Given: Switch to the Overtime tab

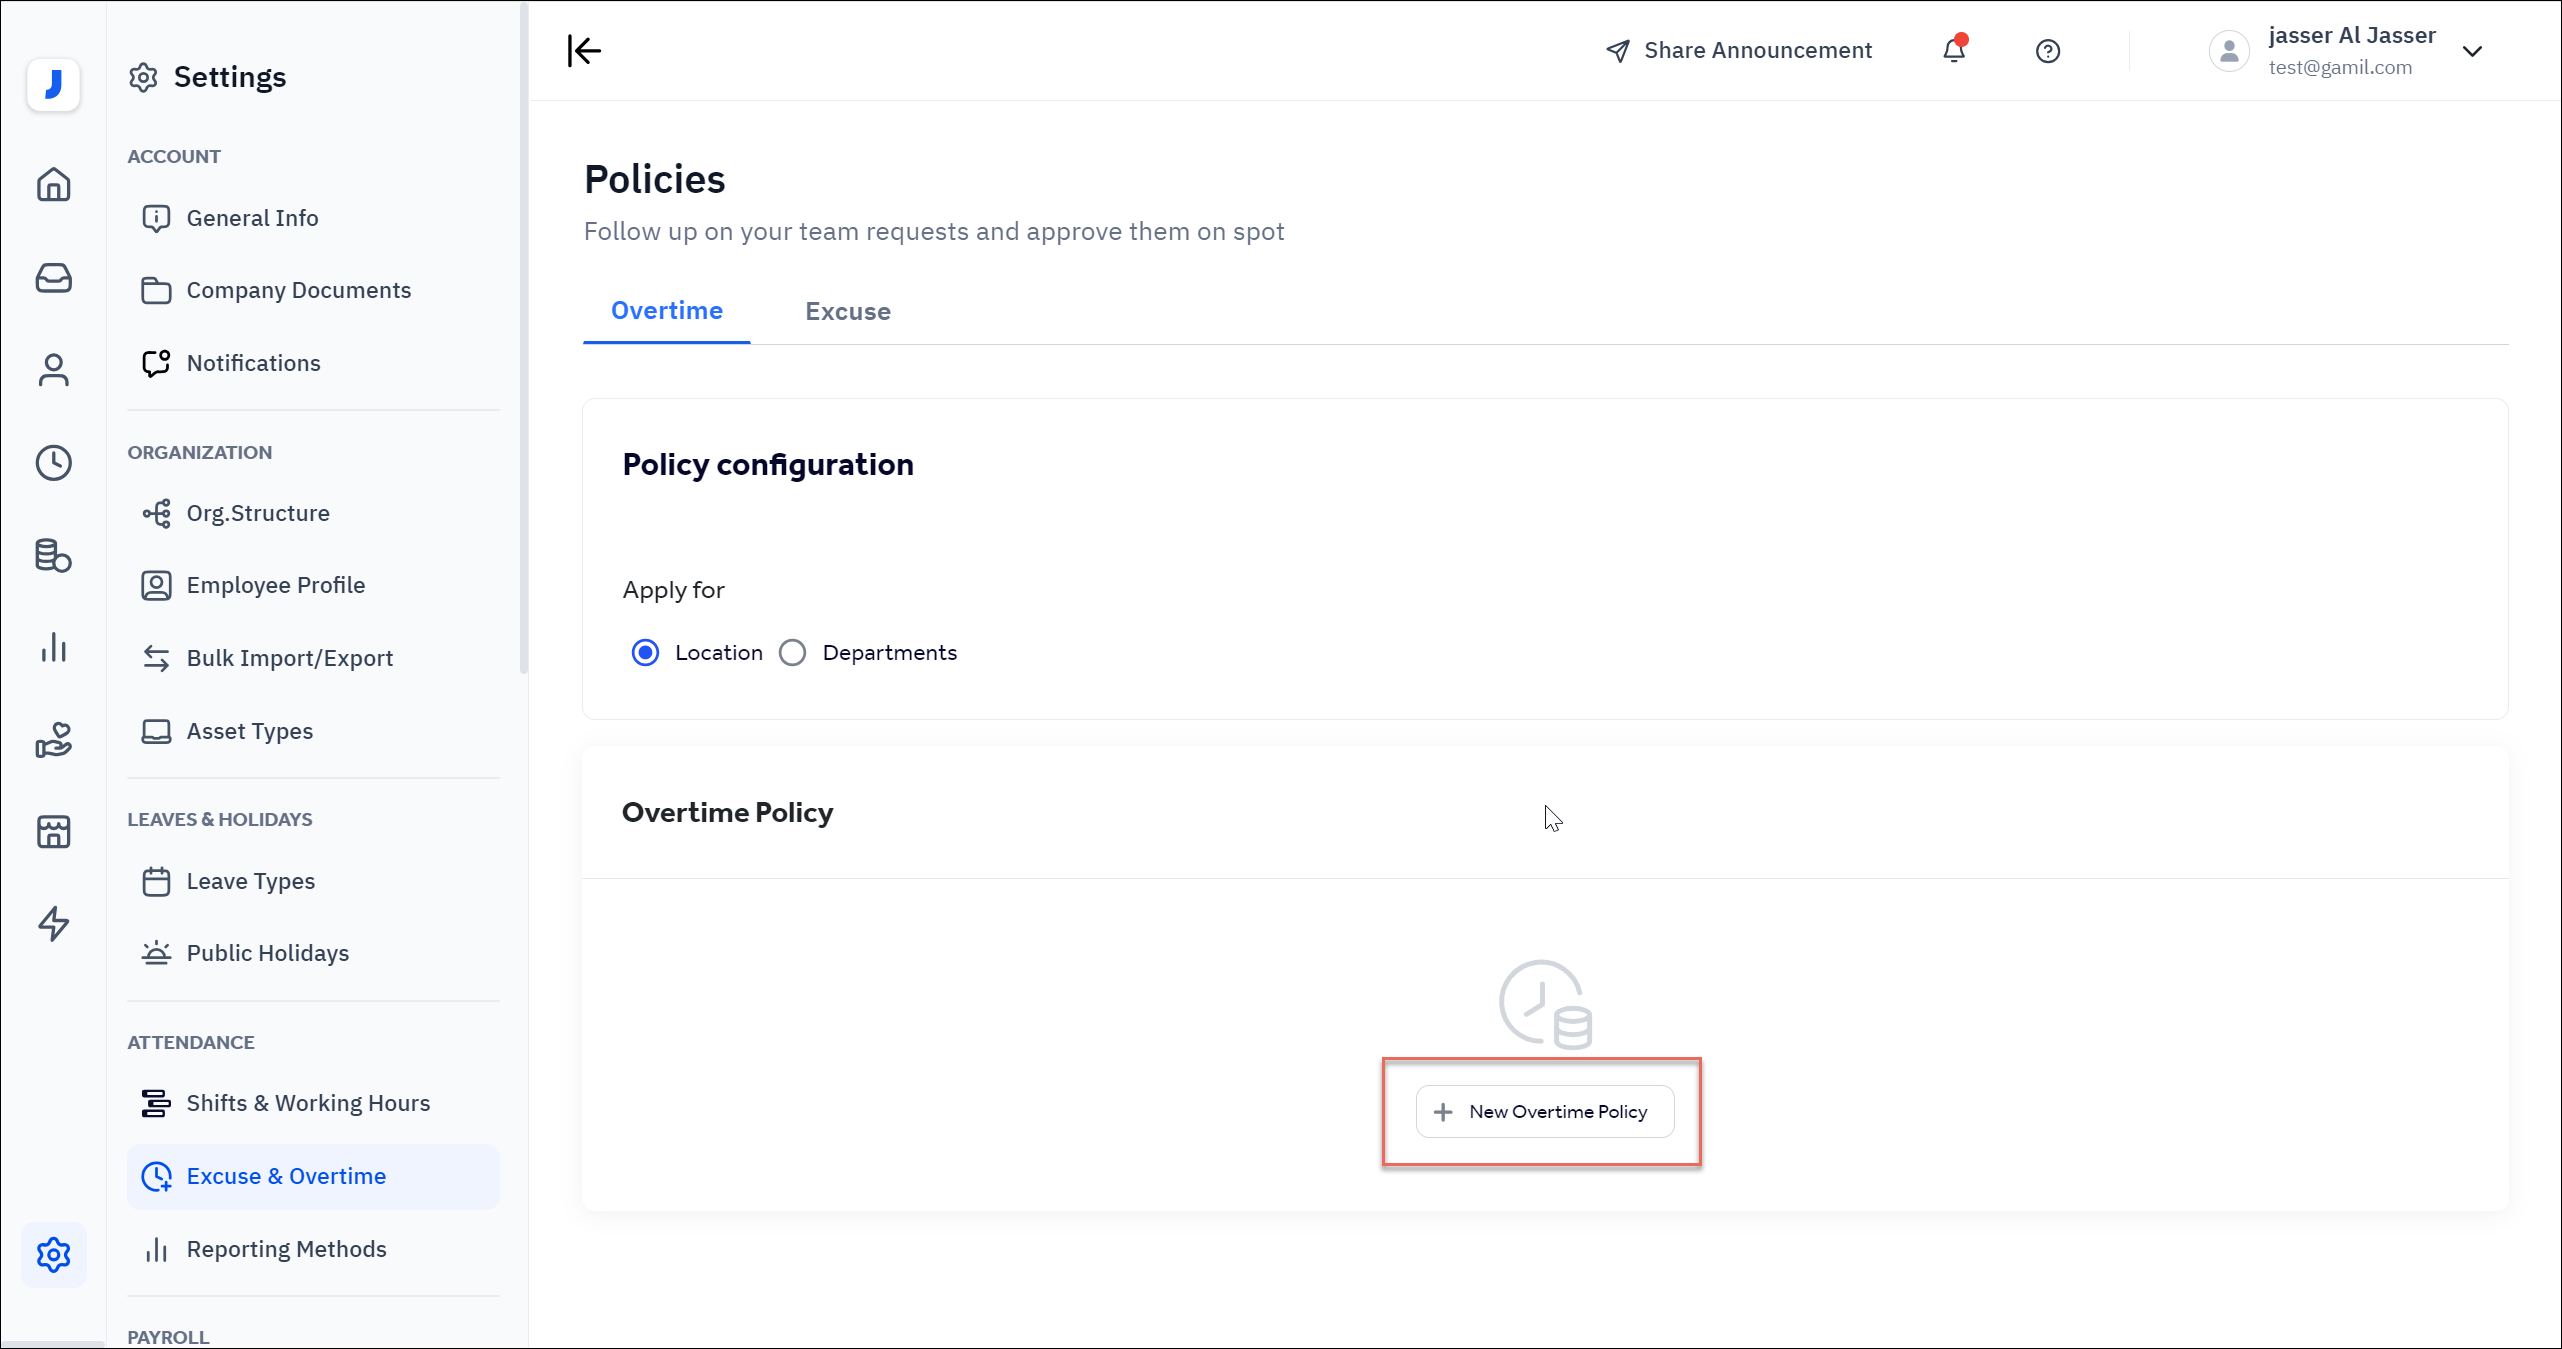Looking at the screenshot, I should (666, 311).
